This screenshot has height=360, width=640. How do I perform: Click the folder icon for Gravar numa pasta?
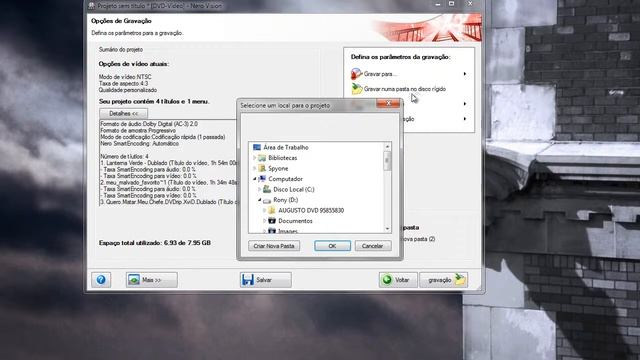point(357,89)
